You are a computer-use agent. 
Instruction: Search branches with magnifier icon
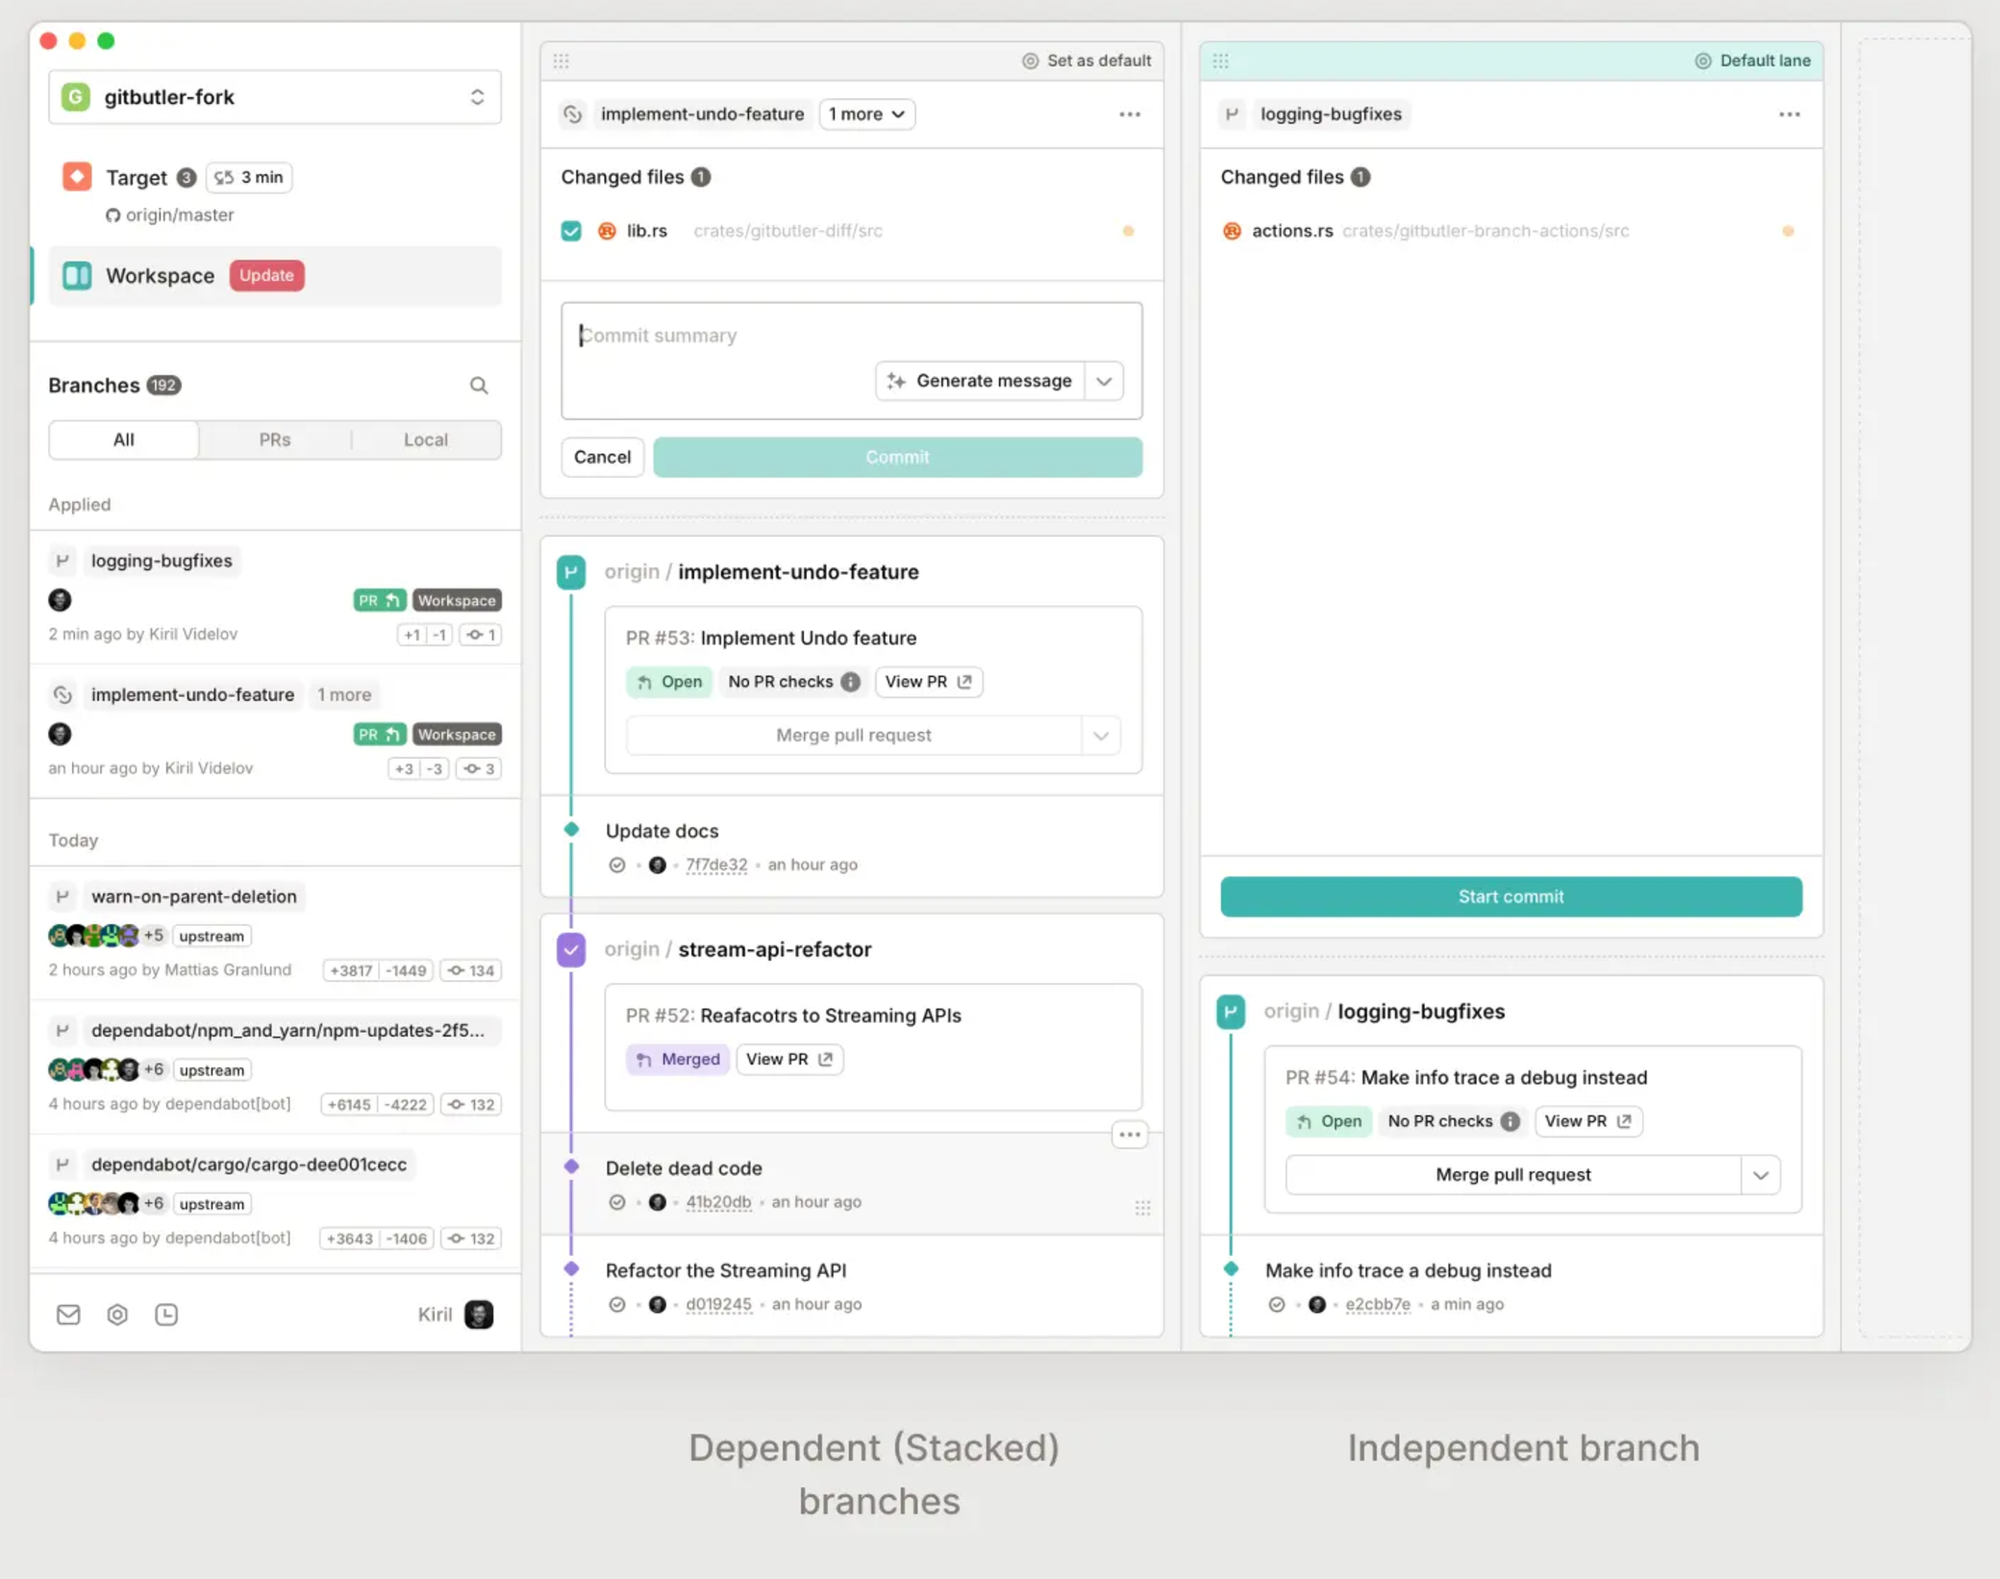[x=479, y=385]
